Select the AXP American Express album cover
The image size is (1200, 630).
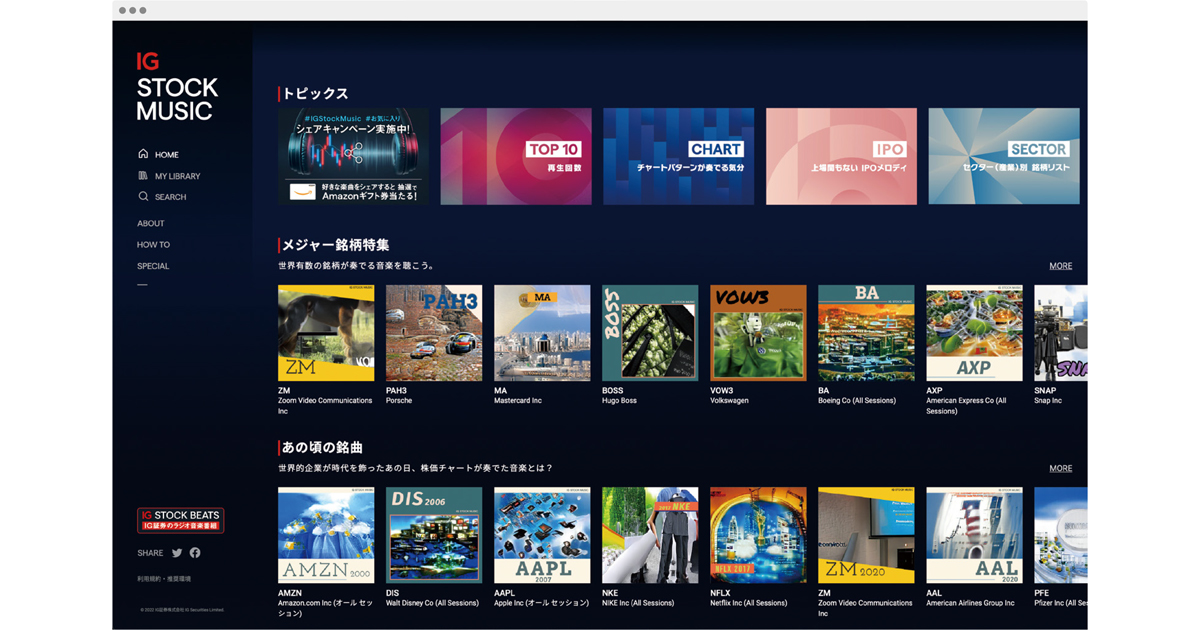pyautogui.click(x=974, y=333)
